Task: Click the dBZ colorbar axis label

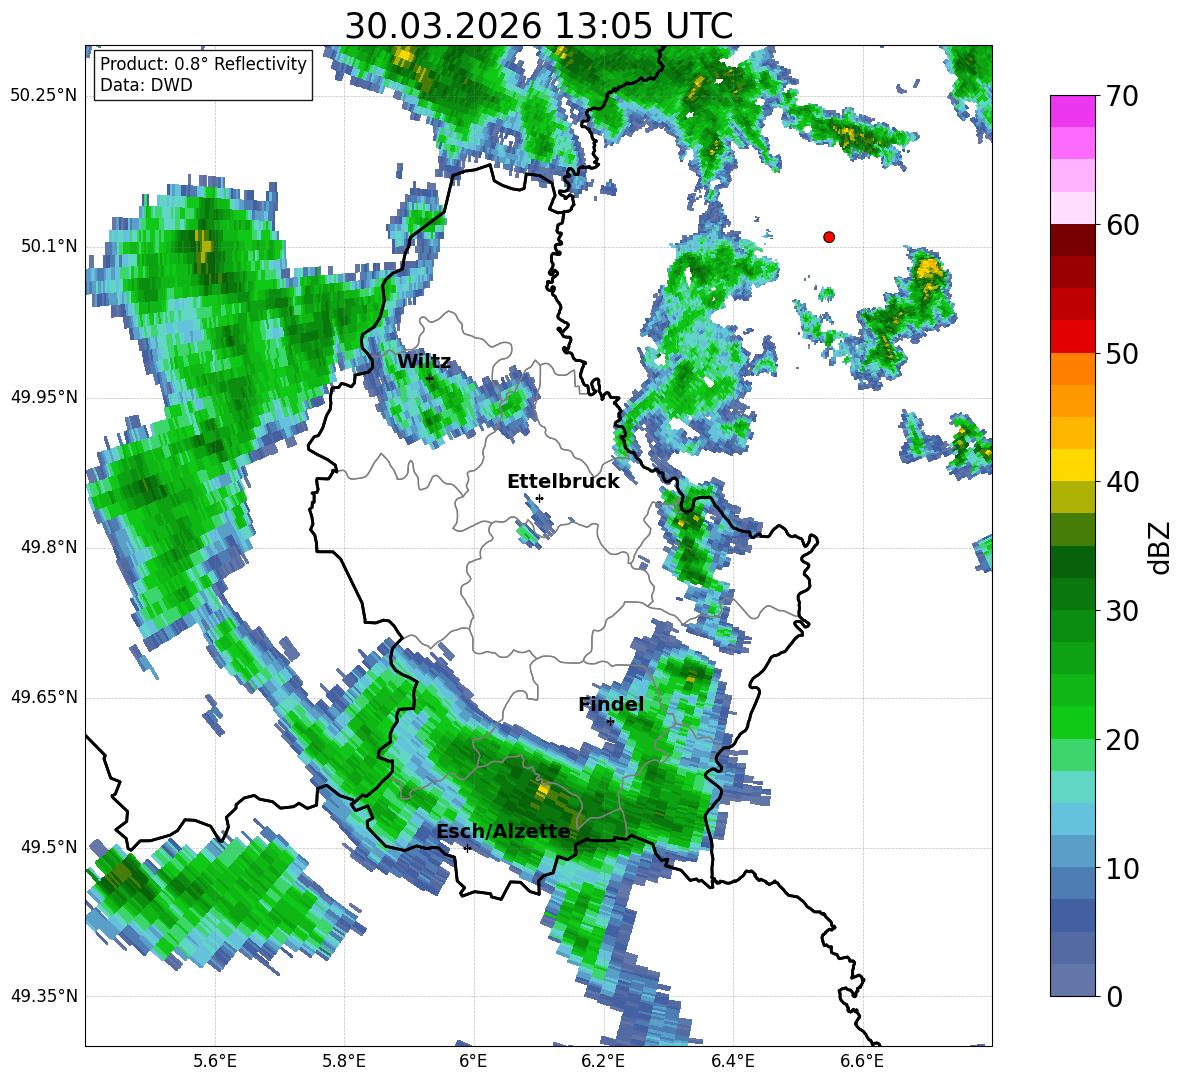Action: [x=1161, y=547]
